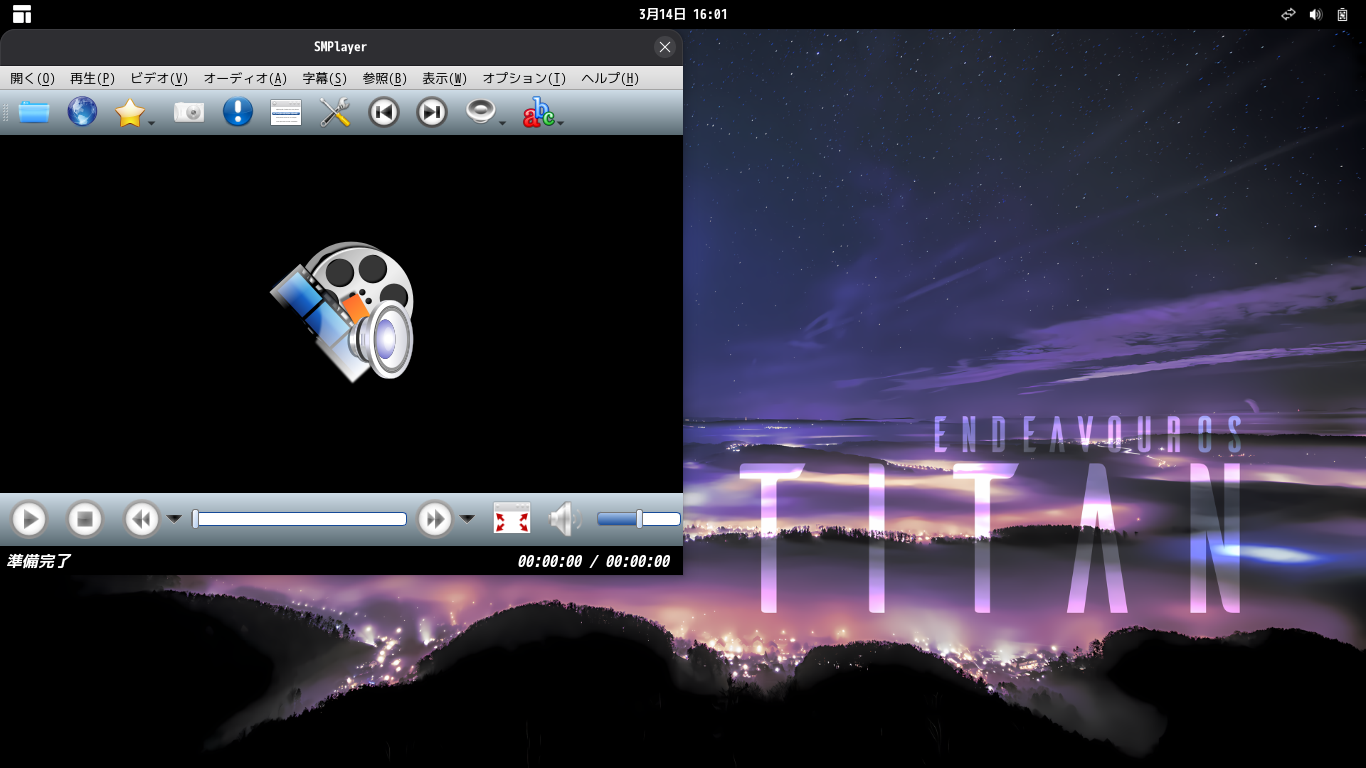Click the SMPlayer window title bar

340,47
